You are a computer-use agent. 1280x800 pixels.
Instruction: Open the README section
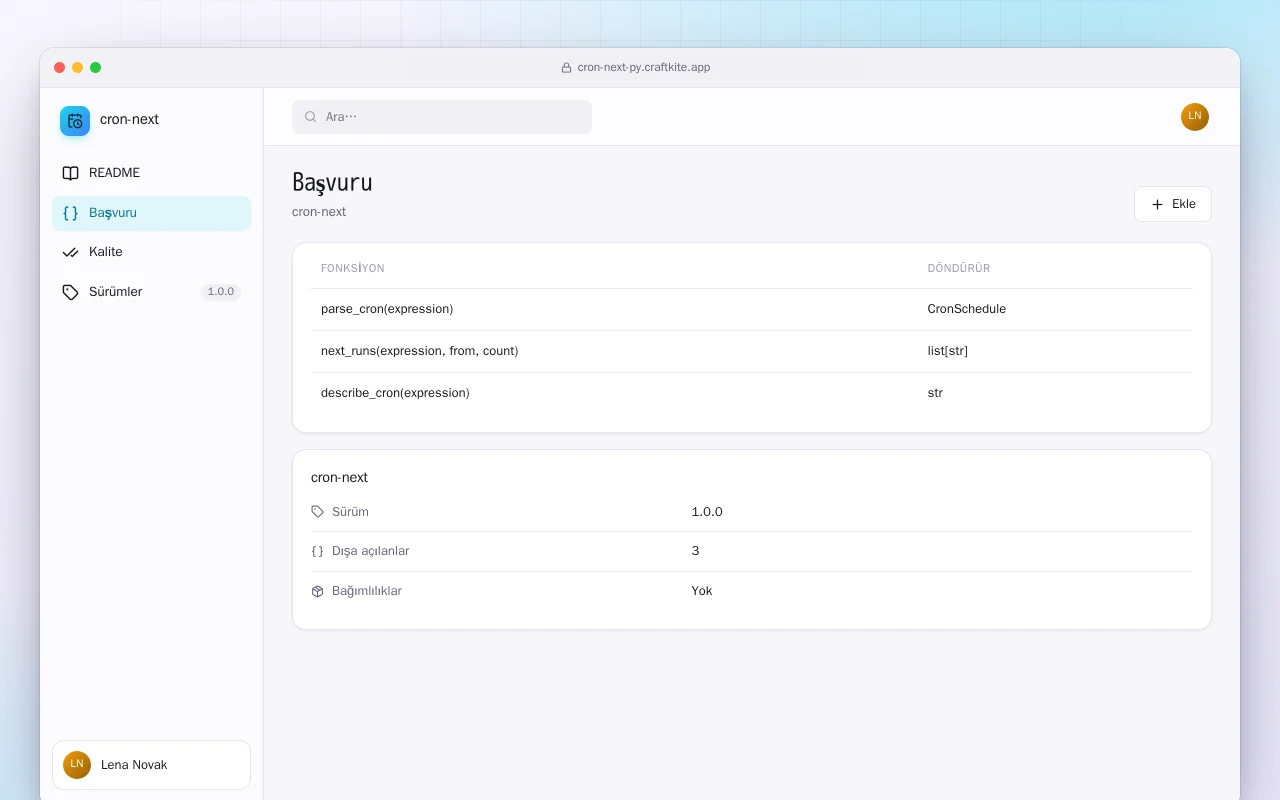[151, 173]
